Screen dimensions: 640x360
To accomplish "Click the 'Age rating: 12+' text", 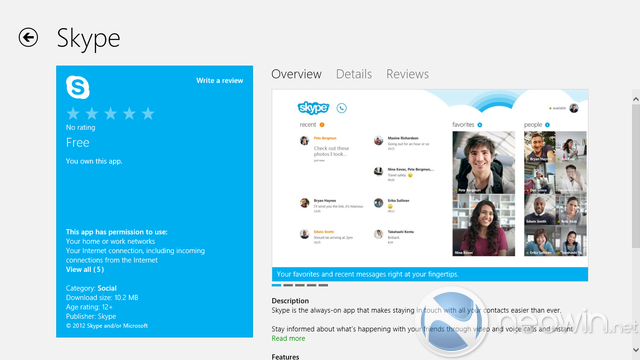I will pyautogui.click(x=89, y=307).
